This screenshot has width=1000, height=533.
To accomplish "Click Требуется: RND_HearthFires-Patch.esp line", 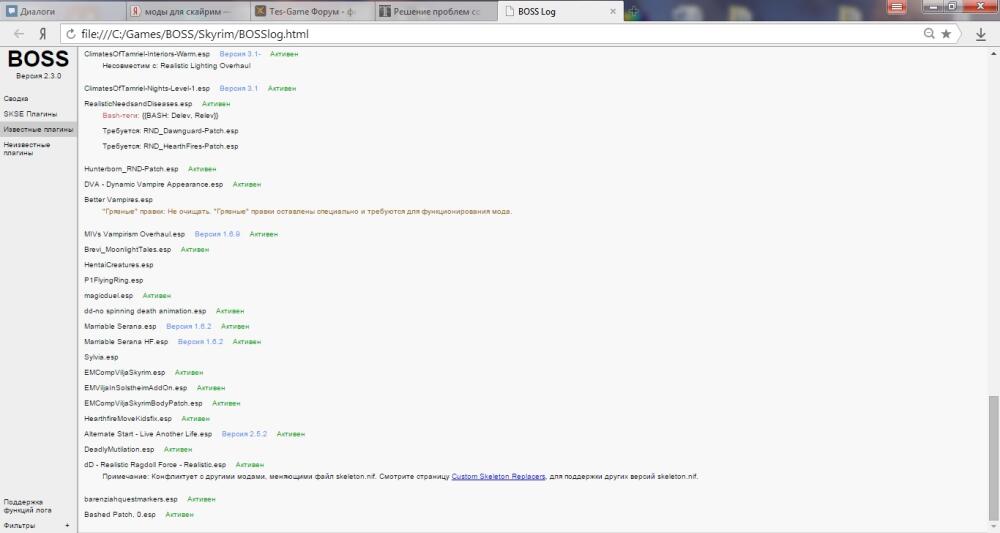I will [x=170, y=146].
